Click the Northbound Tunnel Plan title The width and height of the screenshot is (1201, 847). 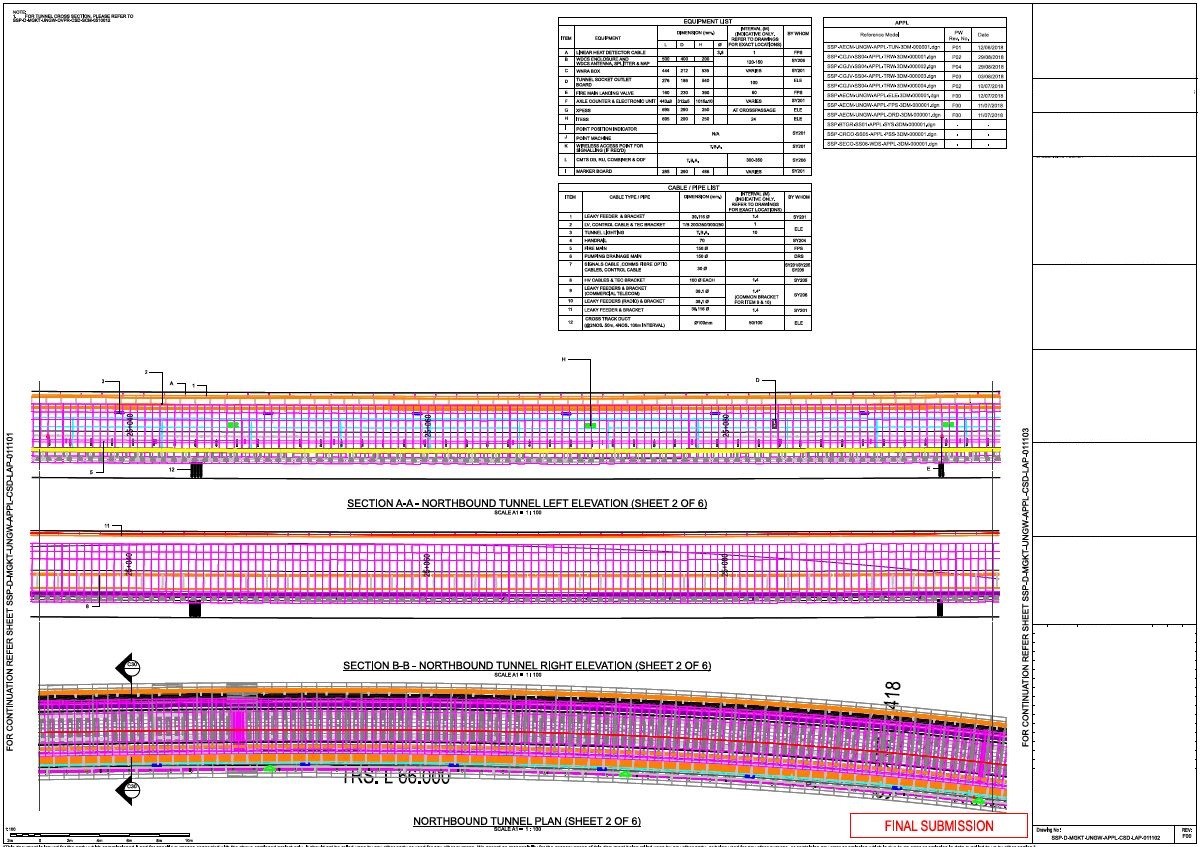point(527,821)
